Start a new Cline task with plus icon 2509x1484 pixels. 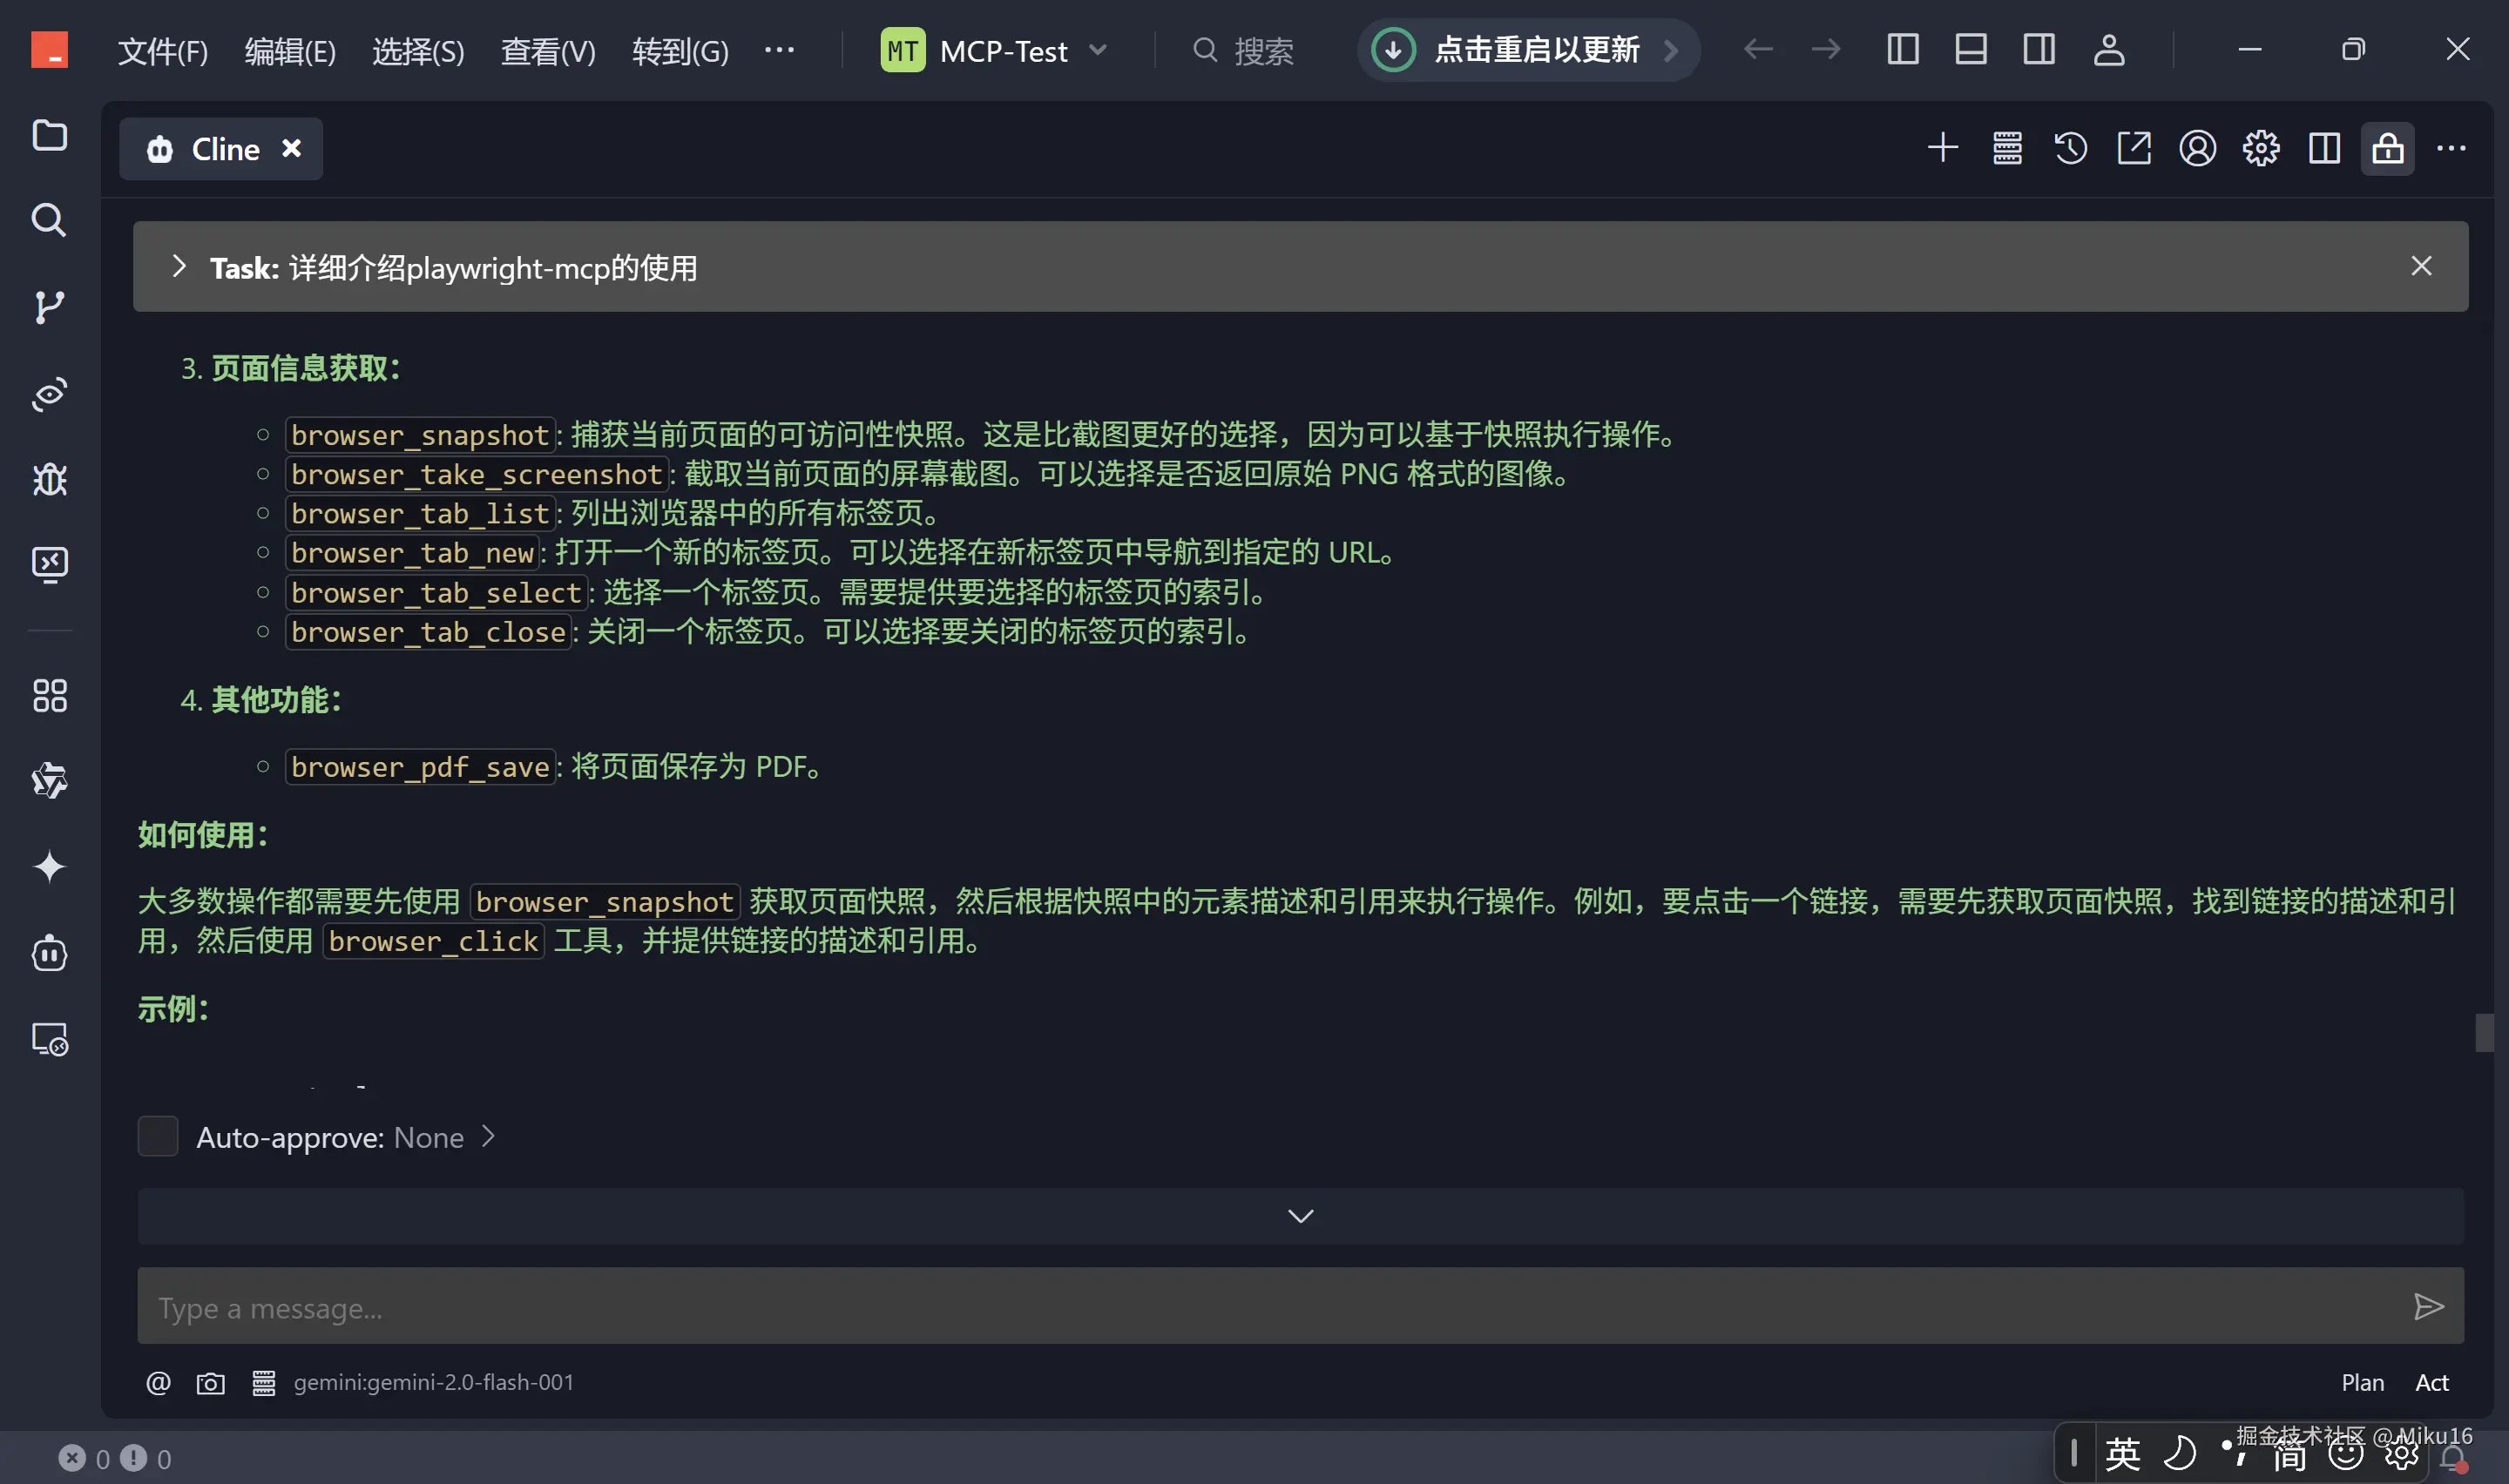point(1942,148)
